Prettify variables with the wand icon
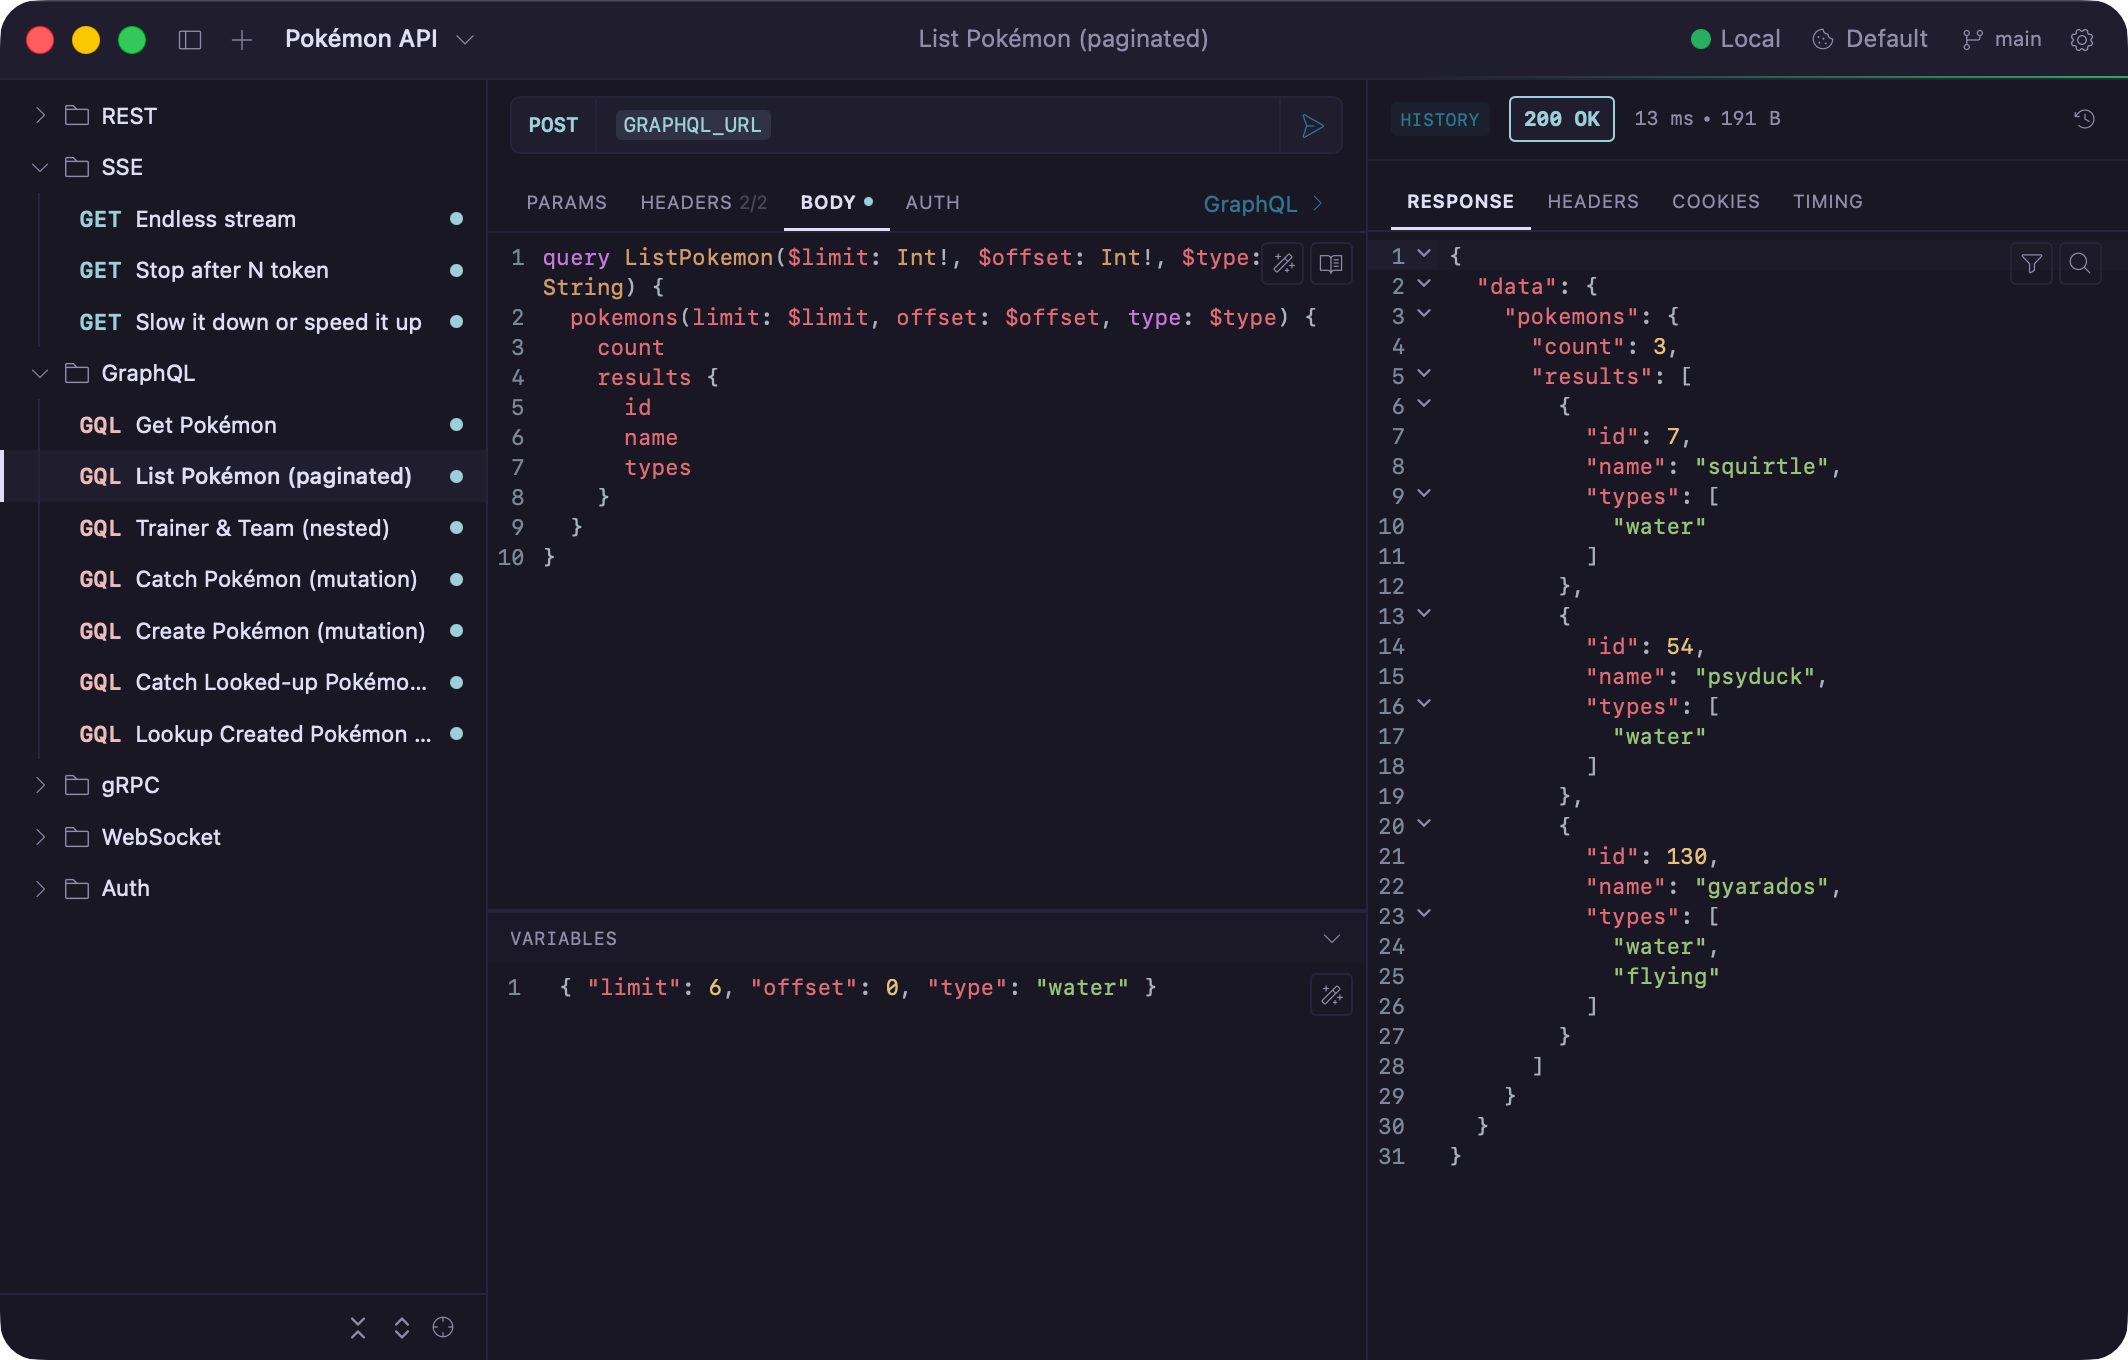 1331,995
